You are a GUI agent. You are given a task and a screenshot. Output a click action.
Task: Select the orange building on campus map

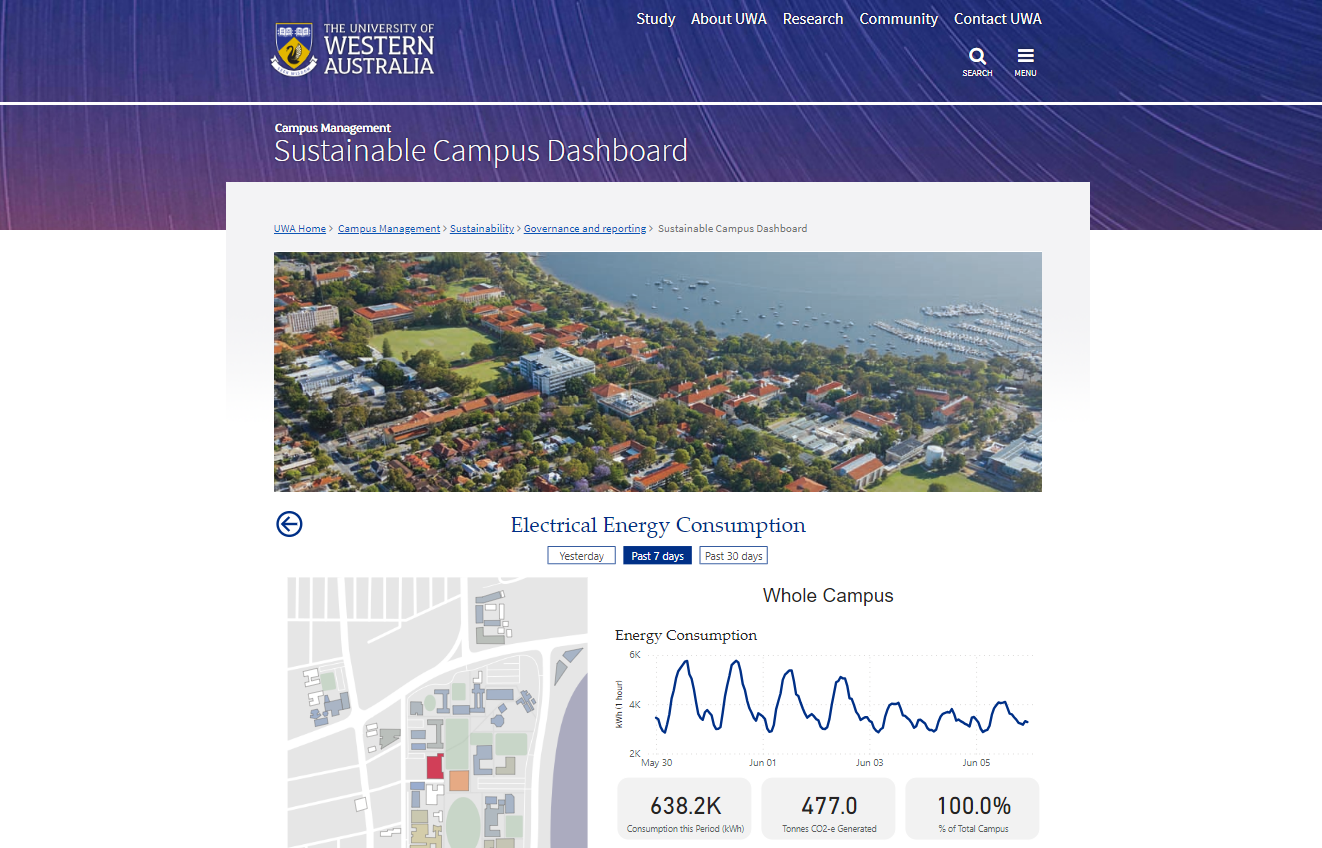point(459,781)
